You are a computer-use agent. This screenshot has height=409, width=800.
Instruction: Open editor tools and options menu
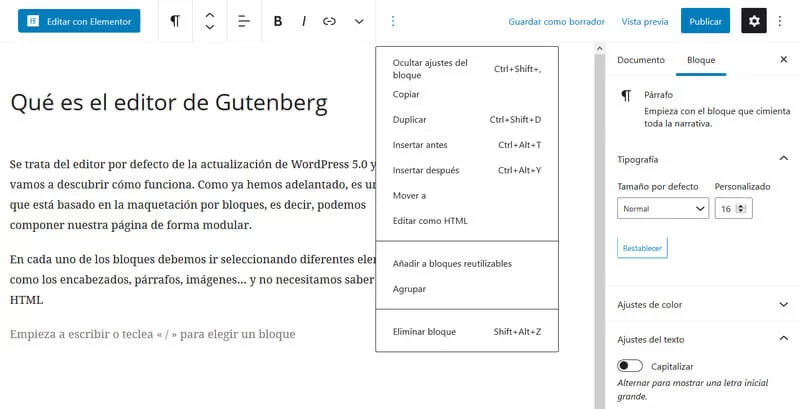click(x=780, y=21)
